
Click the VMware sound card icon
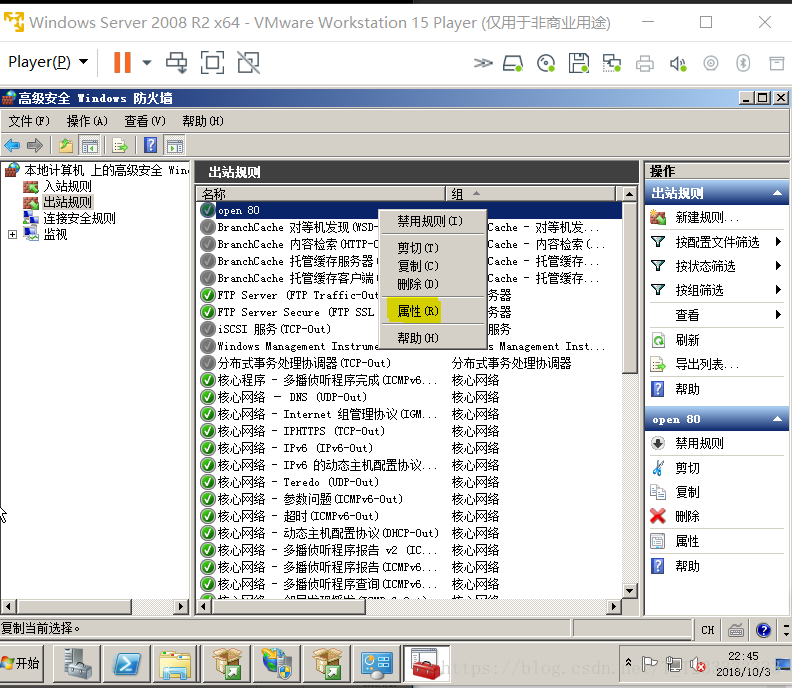pos(678,63)
